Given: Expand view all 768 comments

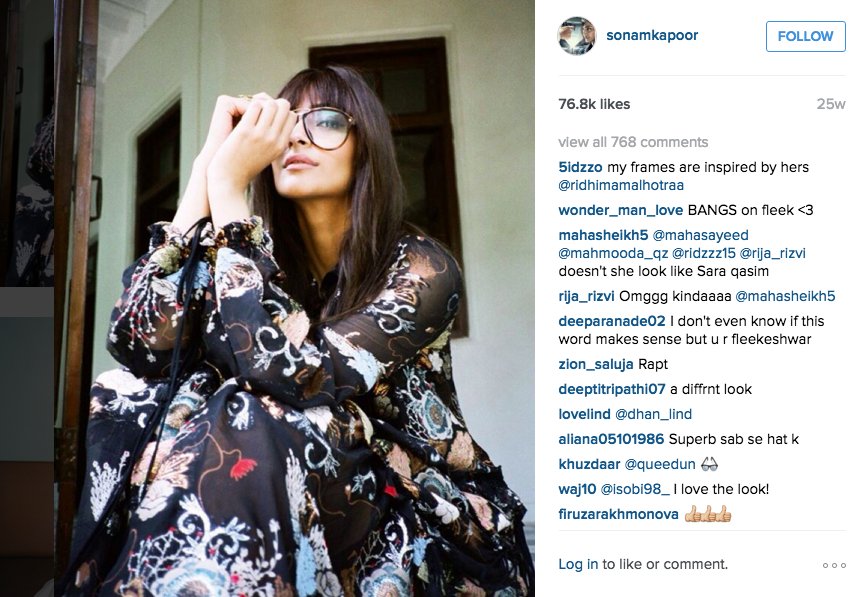Looking at the screenshot, I should point(633,142).
